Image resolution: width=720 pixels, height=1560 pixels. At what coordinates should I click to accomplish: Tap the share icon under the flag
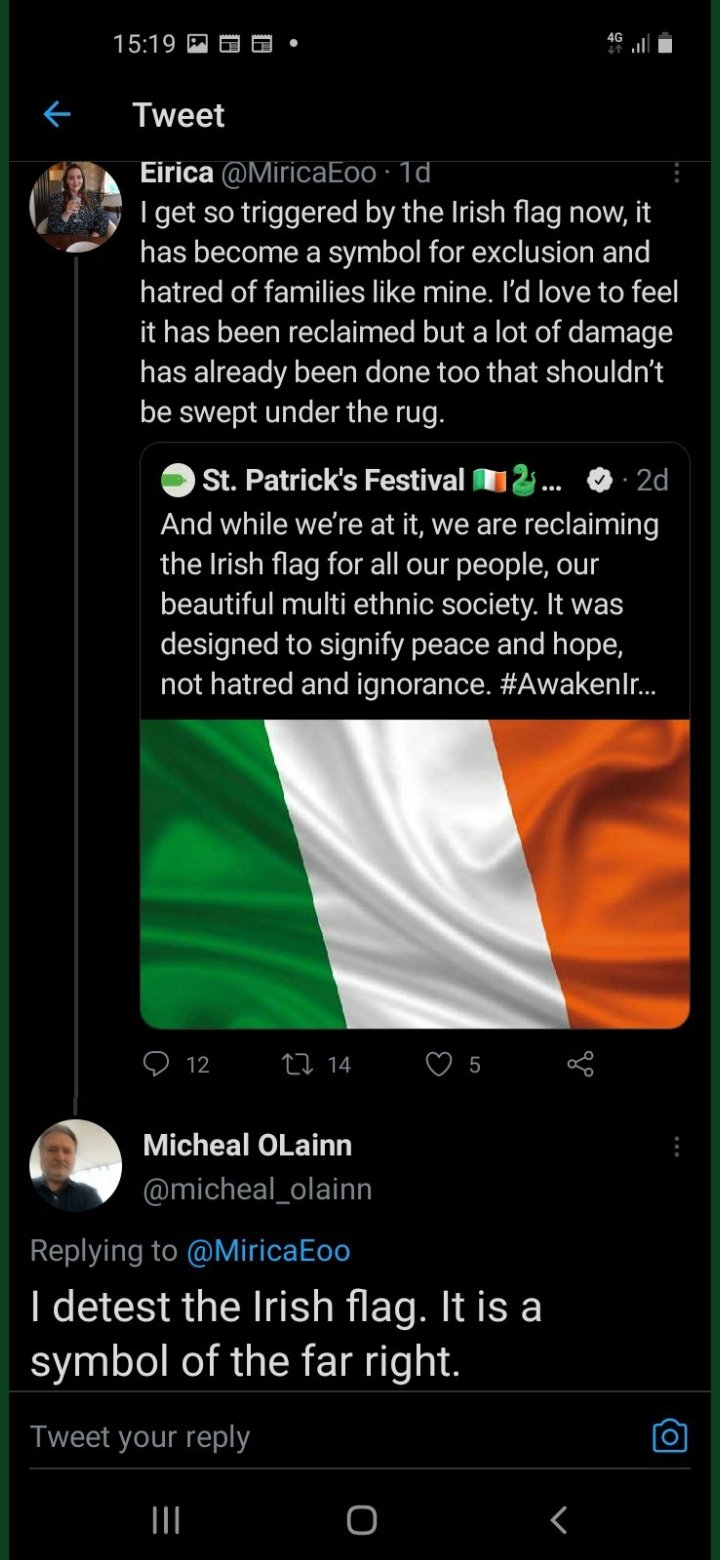581,1064
